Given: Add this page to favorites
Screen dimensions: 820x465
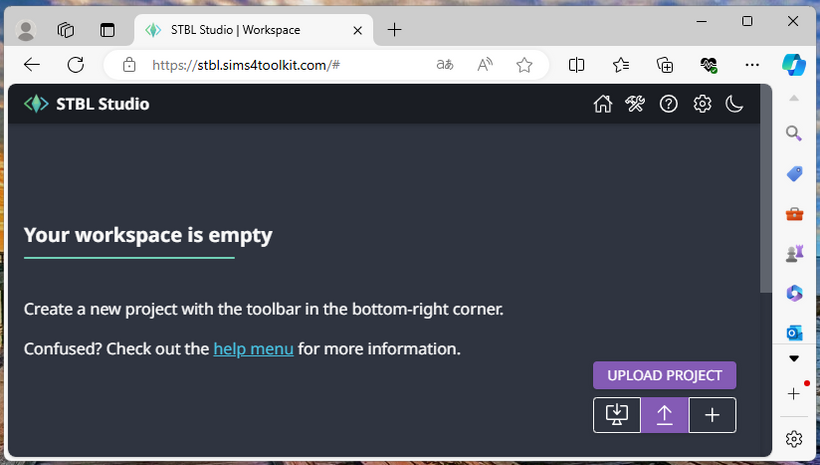Looking at the screenshot, I should (524, 65).
